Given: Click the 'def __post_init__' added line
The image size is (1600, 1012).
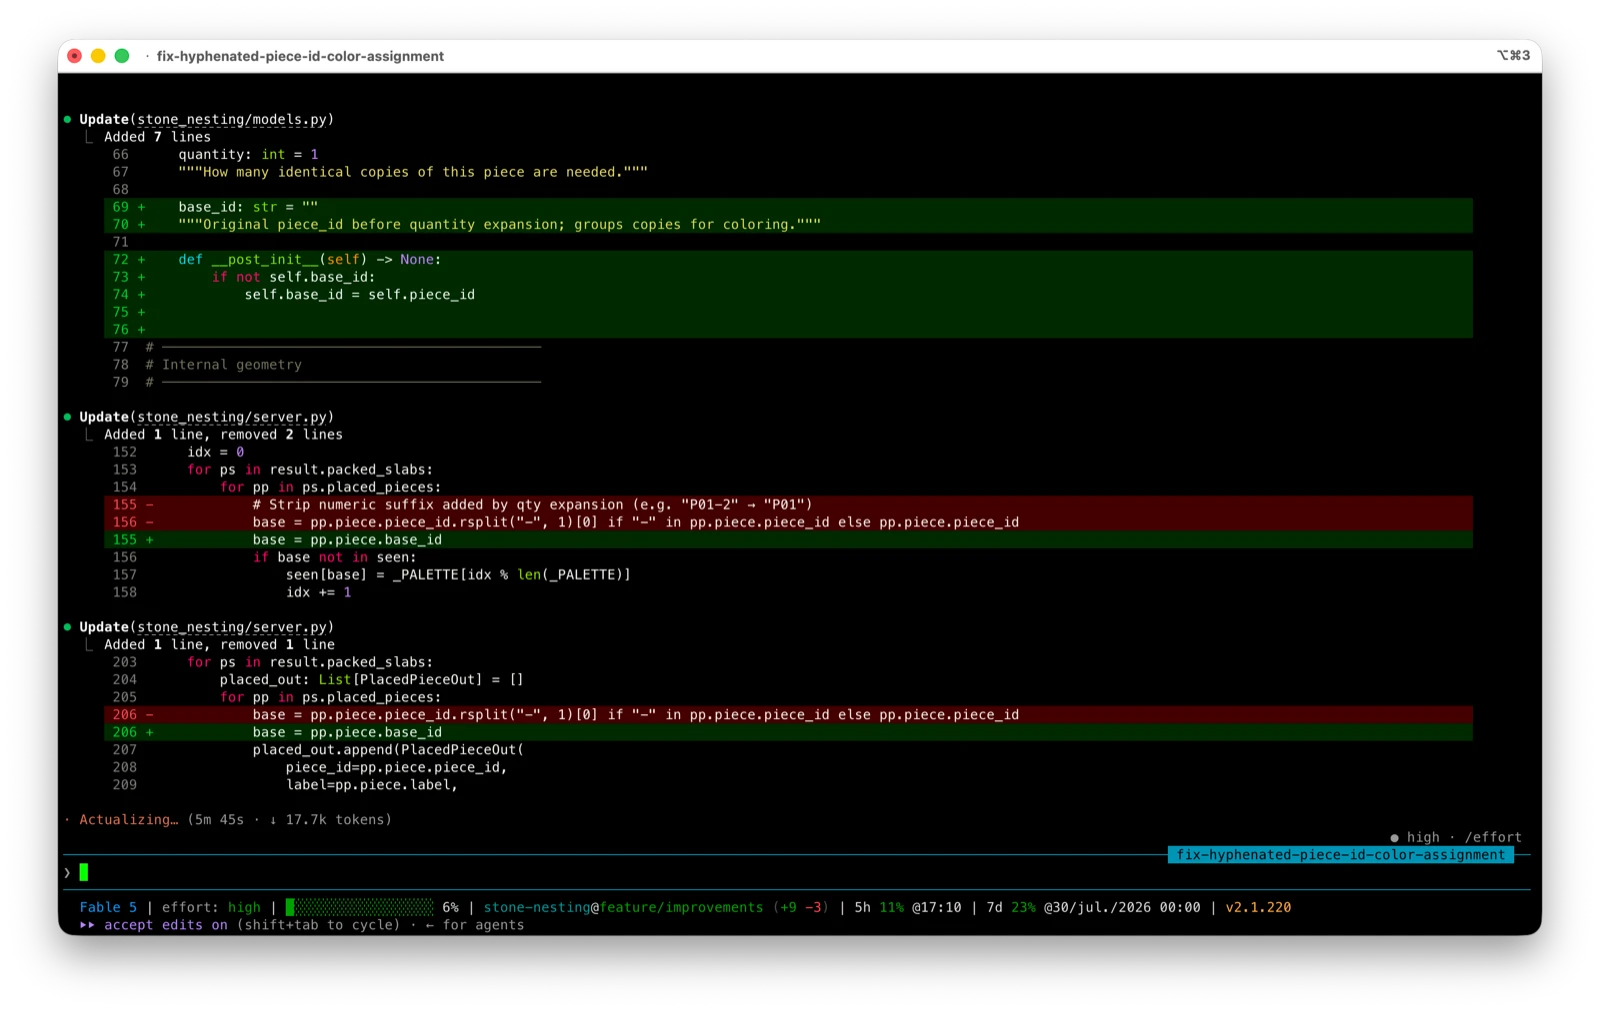Looking at the screenshot, I should pyautogui.click(x=788, y=259).
